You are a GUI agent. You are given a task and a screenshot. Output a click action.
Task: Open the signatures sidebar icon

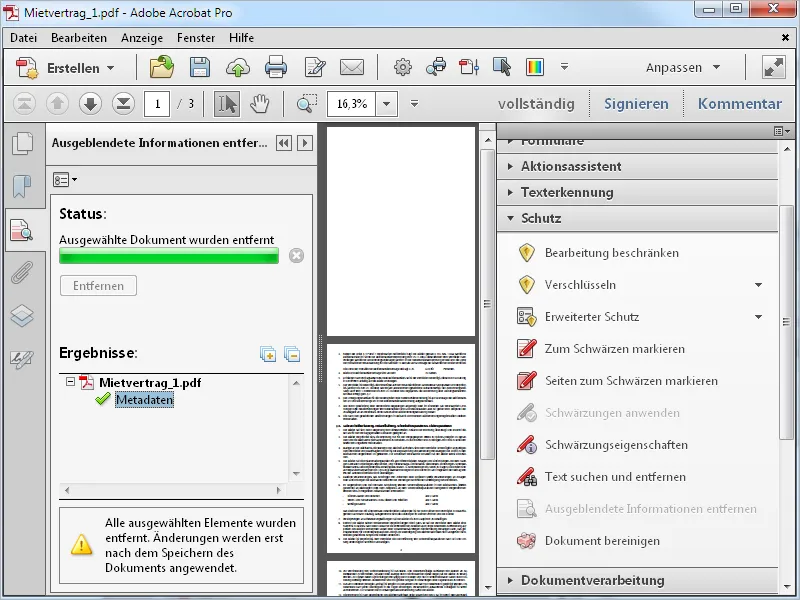22,360
